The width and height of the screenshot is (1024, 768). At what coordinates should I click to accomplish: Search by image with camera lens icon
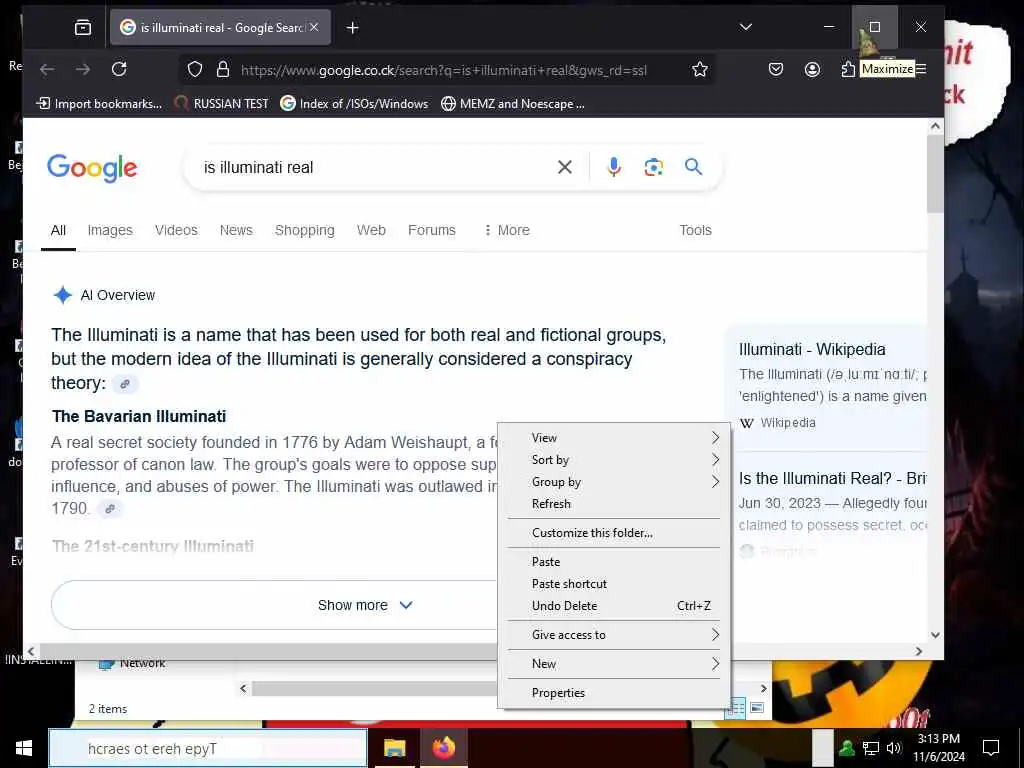(x=654, y=167)
